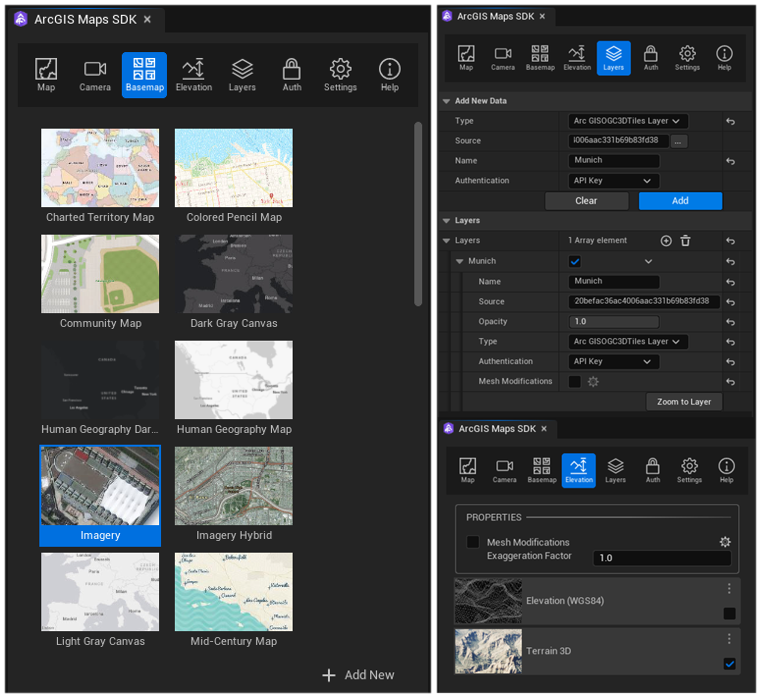Click the trash icon beside Layers array element
Screen dimensions: 760x697
click(x=685, y=241)
